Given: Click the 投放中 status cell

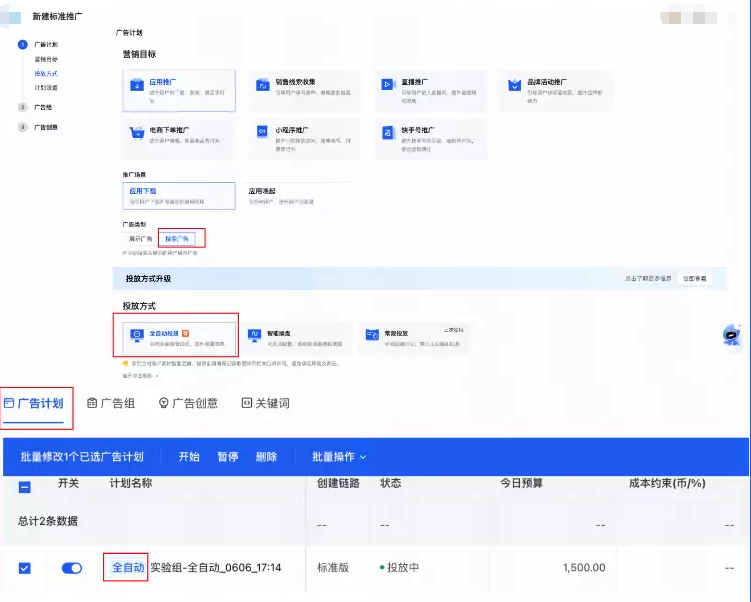Looking at the screenshot, I should 399,568.
